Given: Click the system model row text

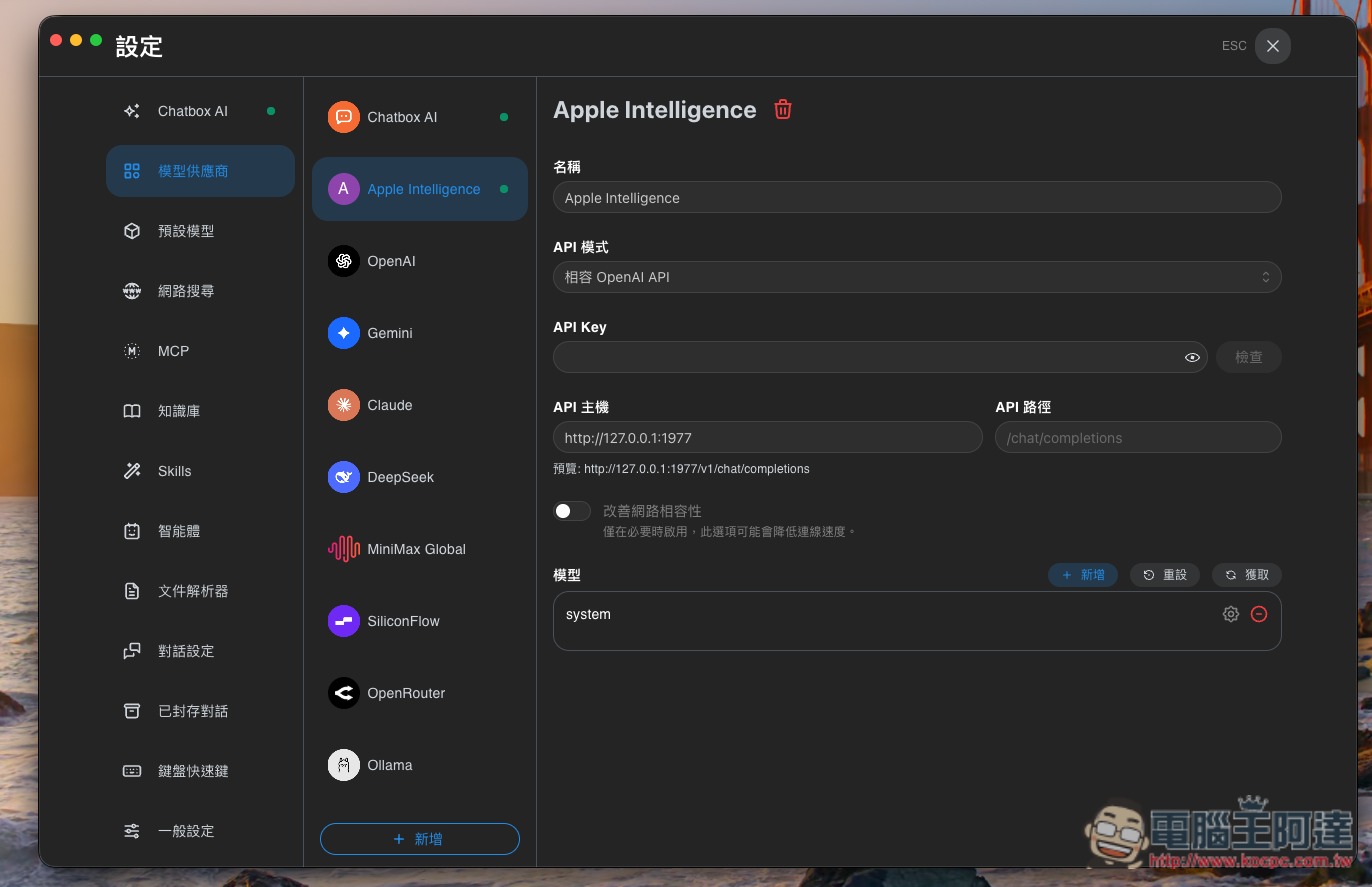Looking at the screenshot, I should (x=588, y=614).
